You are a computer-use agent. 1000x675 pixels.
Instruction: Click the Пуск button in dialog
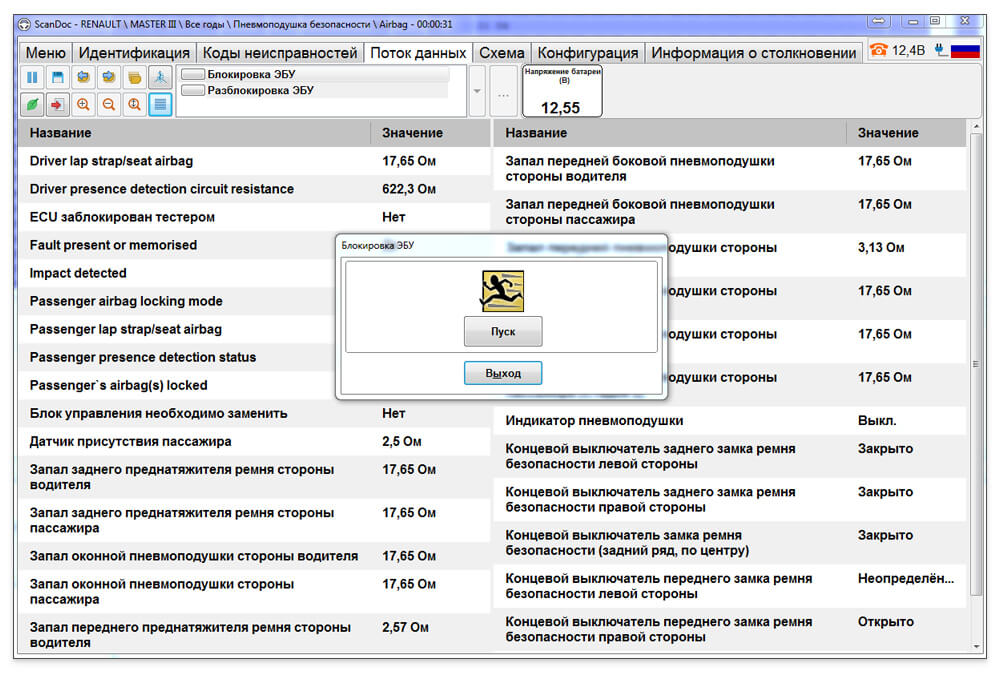pyautogui.click(x=503, y=332)
